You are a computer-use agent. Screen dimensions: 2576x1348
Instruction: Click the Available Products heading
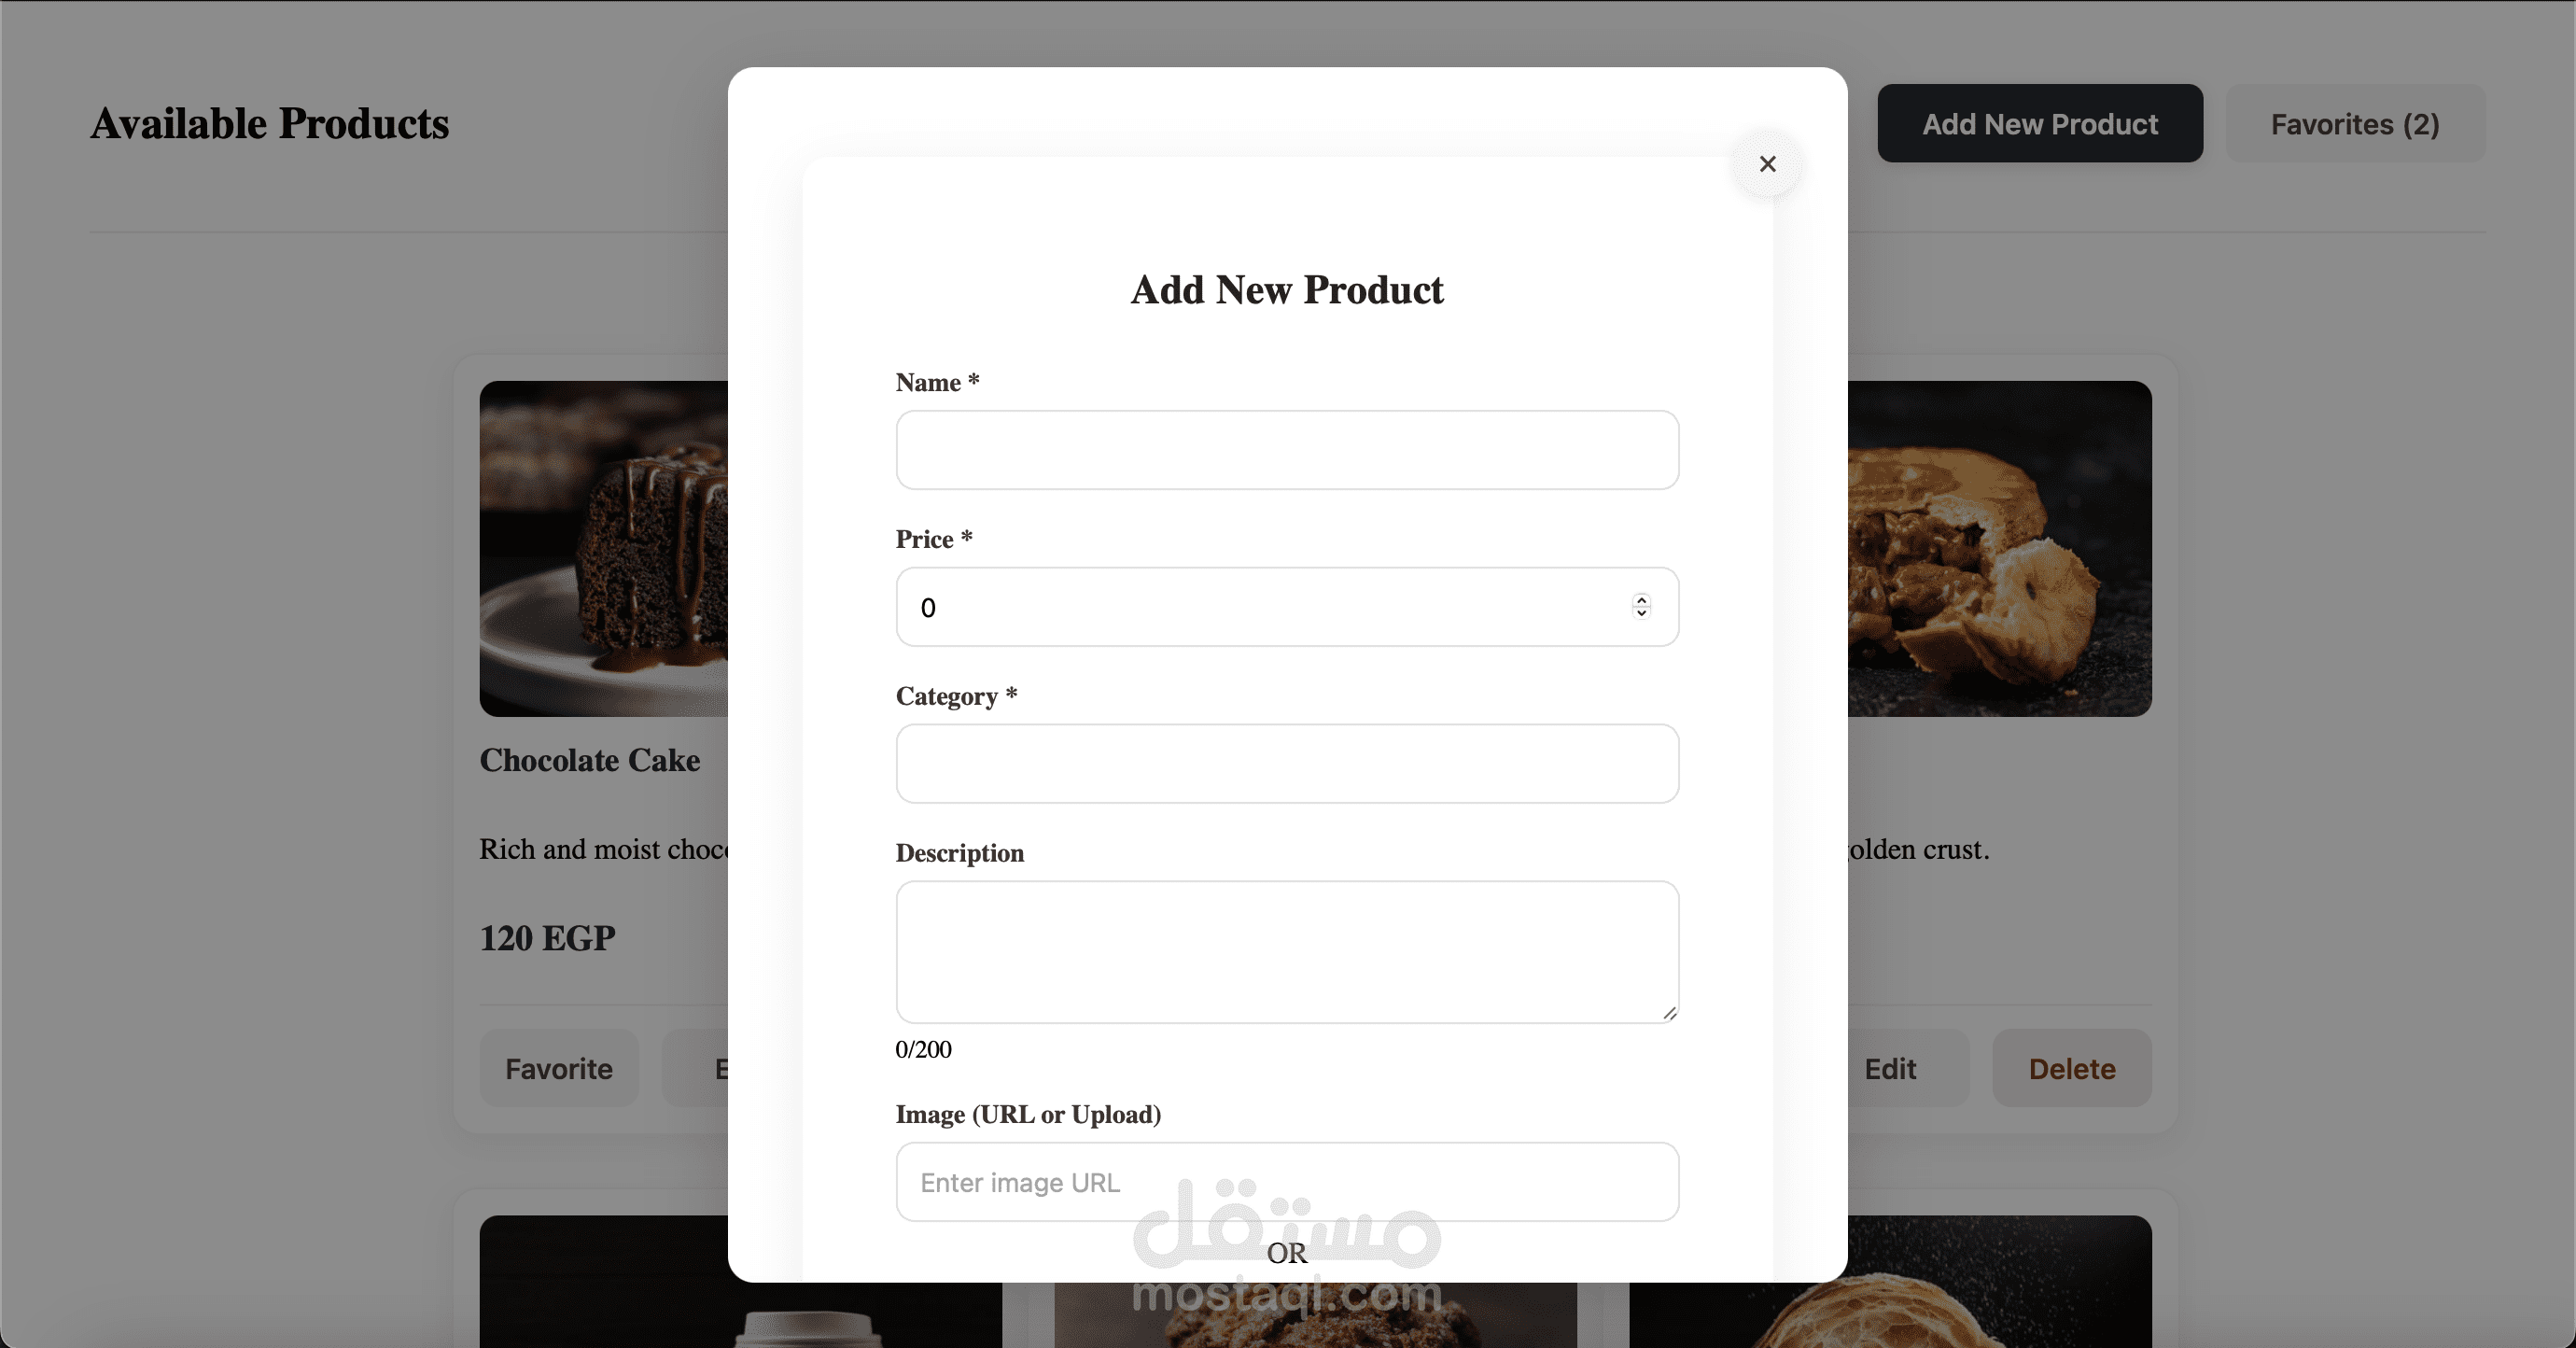(270, 124)
